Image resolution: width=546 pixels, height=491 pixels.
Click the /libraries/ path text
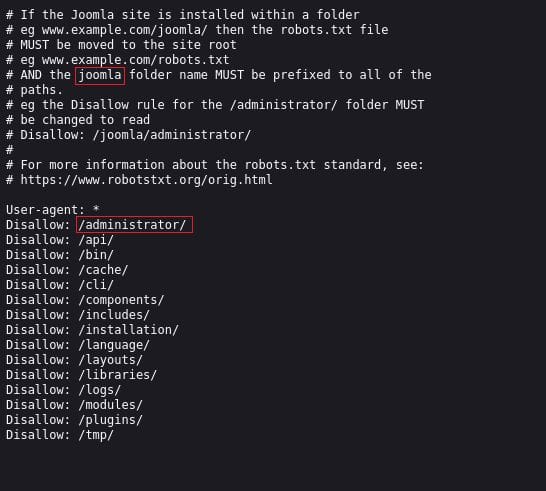pyautogui.click(x=118, y=375)
